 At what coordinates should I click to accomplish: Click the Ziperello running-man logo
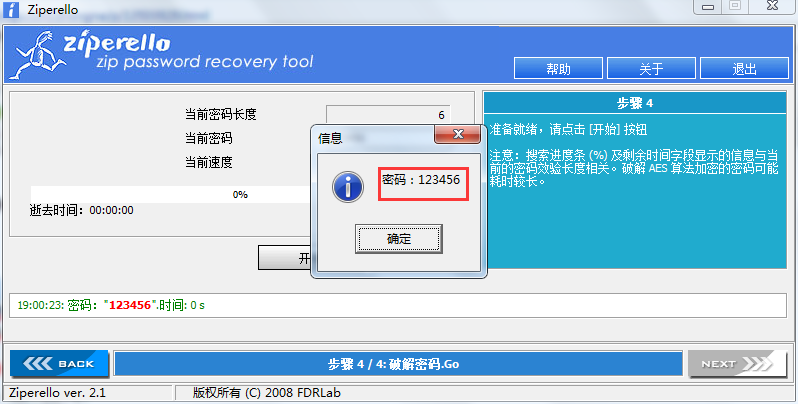[x=40, y=55]
